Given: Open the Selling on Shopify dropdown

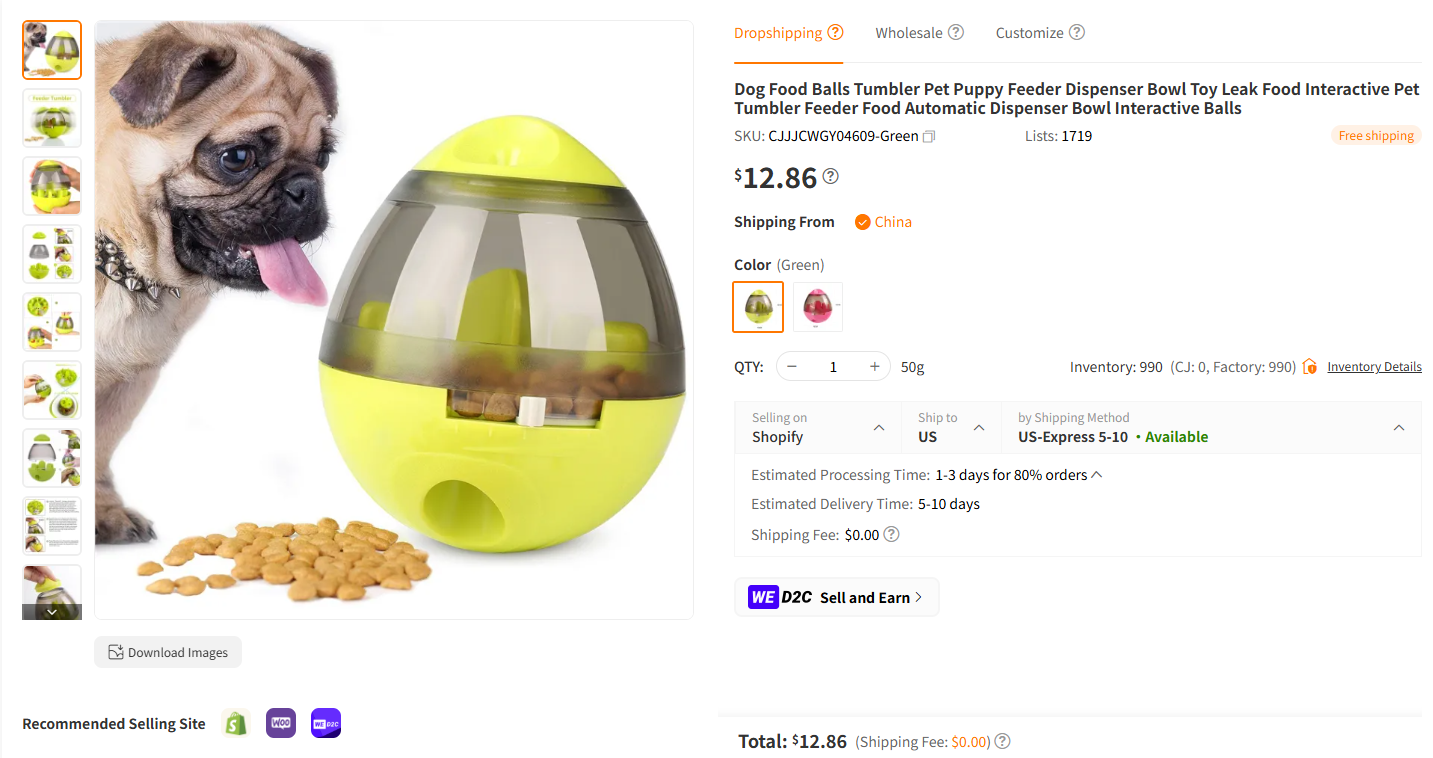Looking at the screenshot, I should (880, 427).
